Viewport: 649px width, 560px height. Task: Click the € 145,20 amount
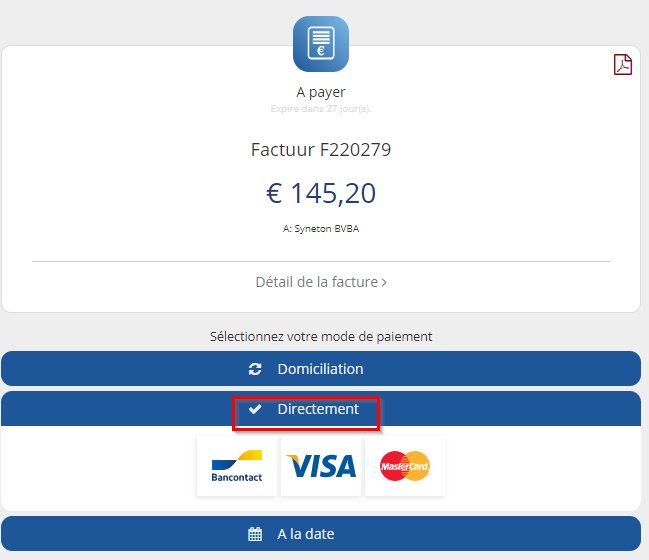tap(321, 193)
